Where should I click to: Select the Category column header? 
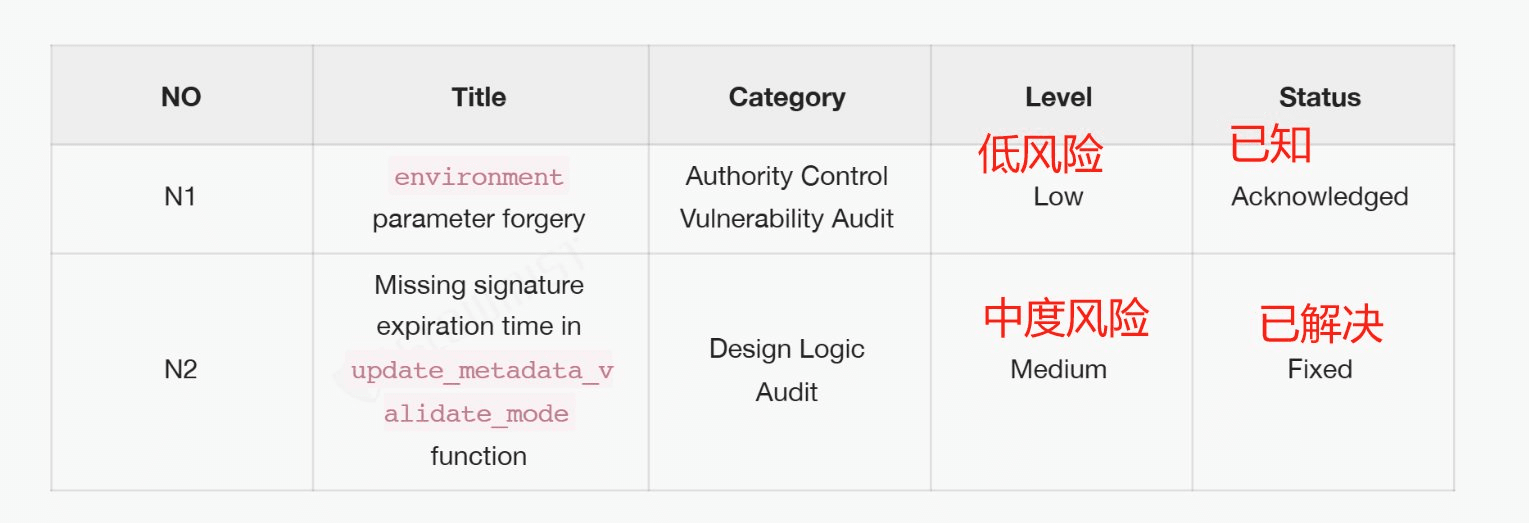(x=787, y=97)
